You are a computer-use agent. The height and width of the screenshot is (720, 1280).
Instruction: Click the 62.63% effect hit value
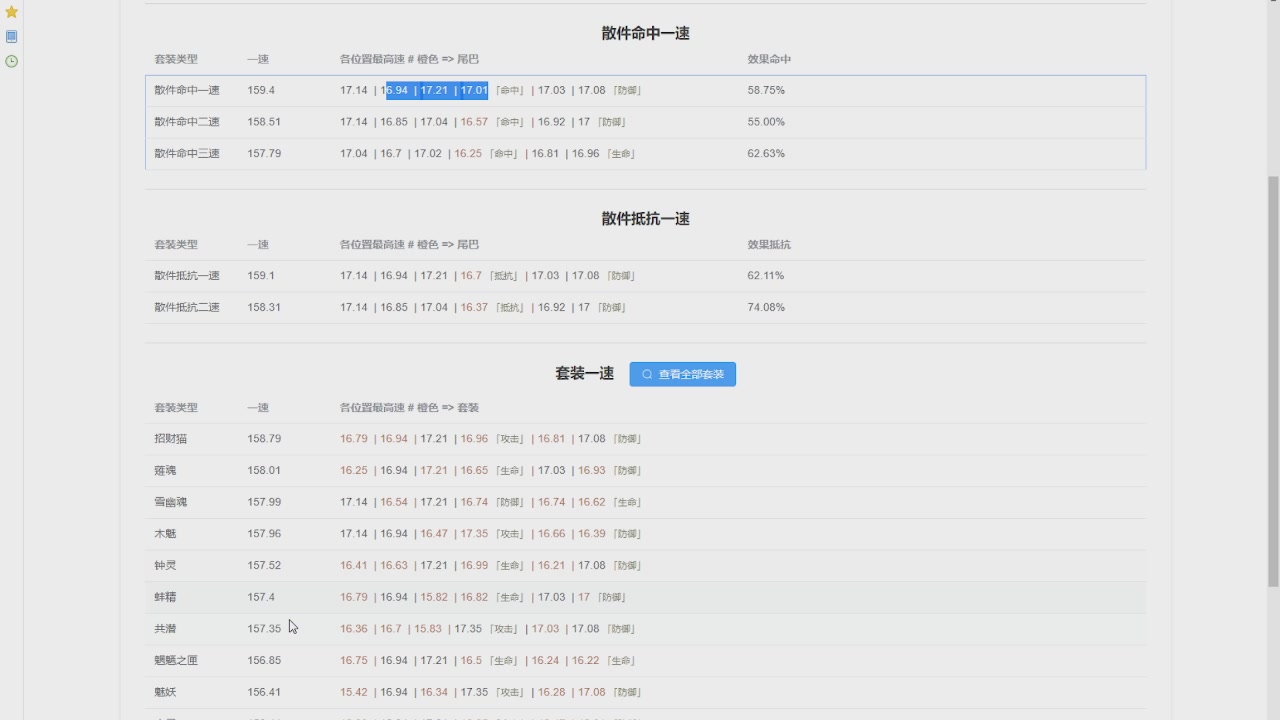click(x=766, y=154)
